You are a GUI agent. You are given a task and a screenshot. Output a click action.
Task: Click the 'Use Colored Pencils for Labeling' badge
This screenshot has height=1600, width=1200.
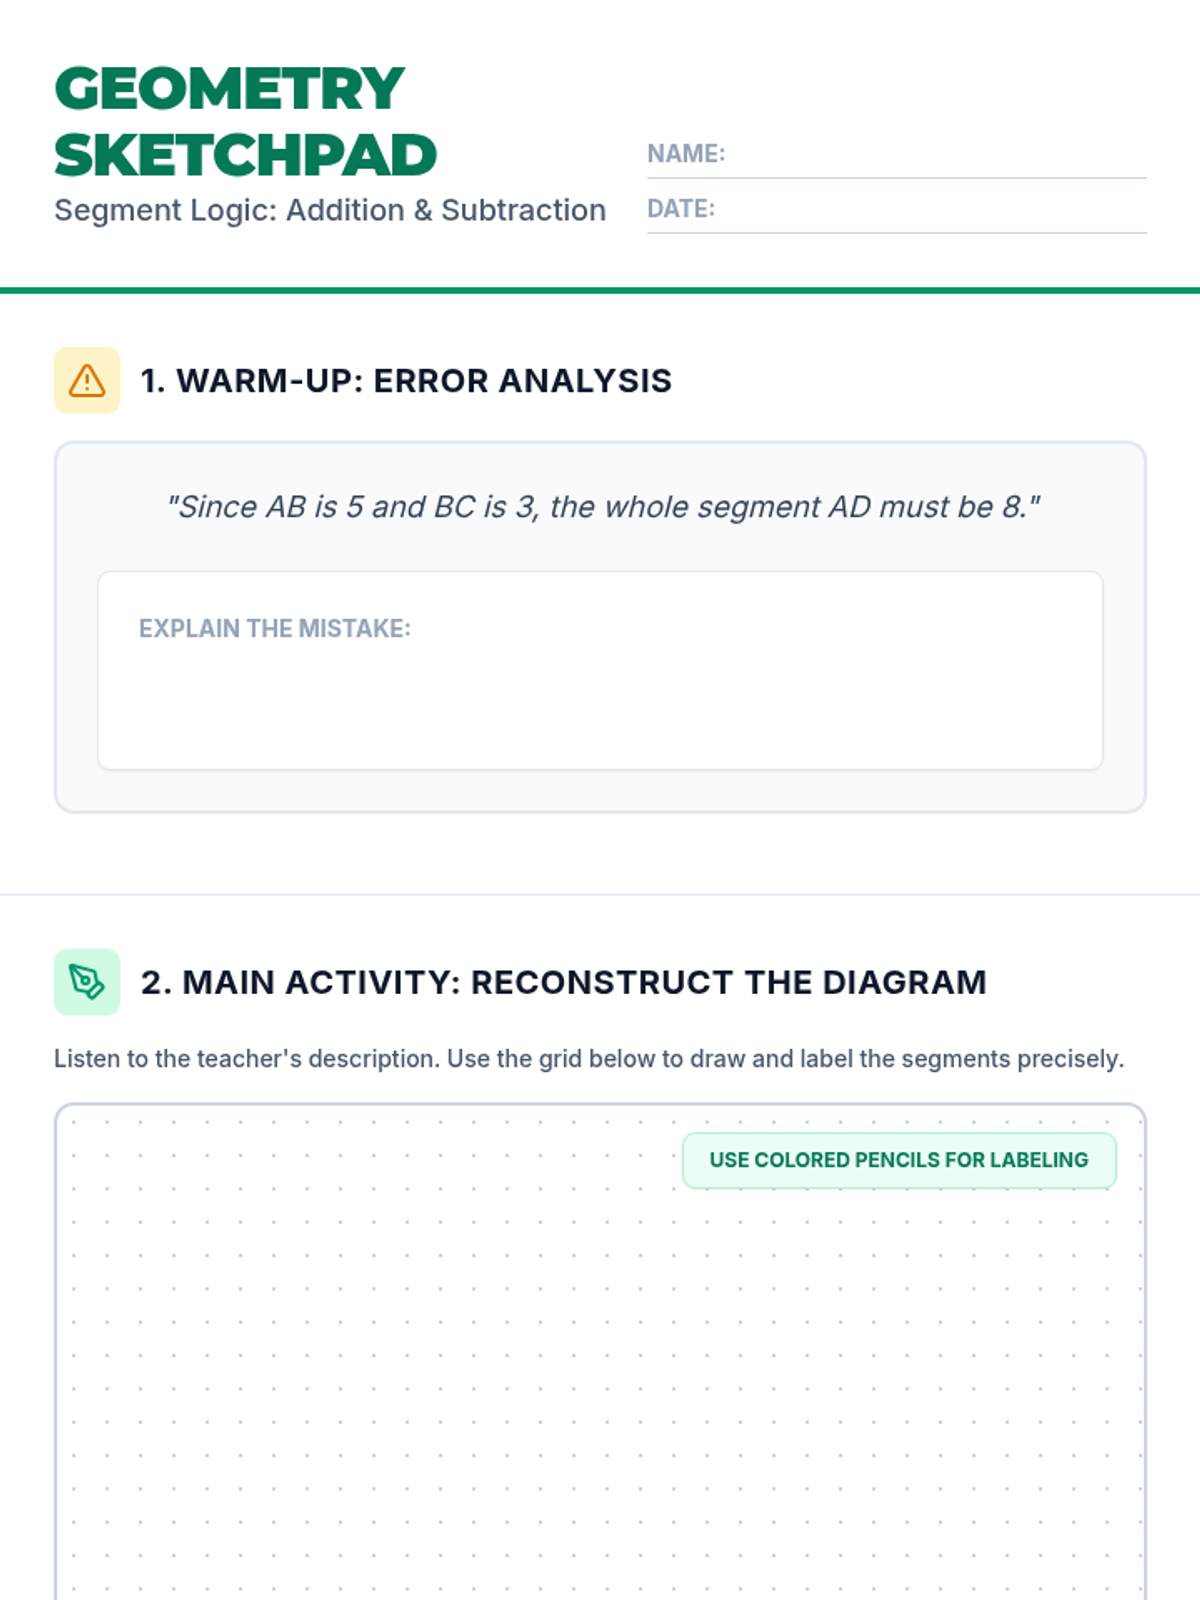[898, 1160]
